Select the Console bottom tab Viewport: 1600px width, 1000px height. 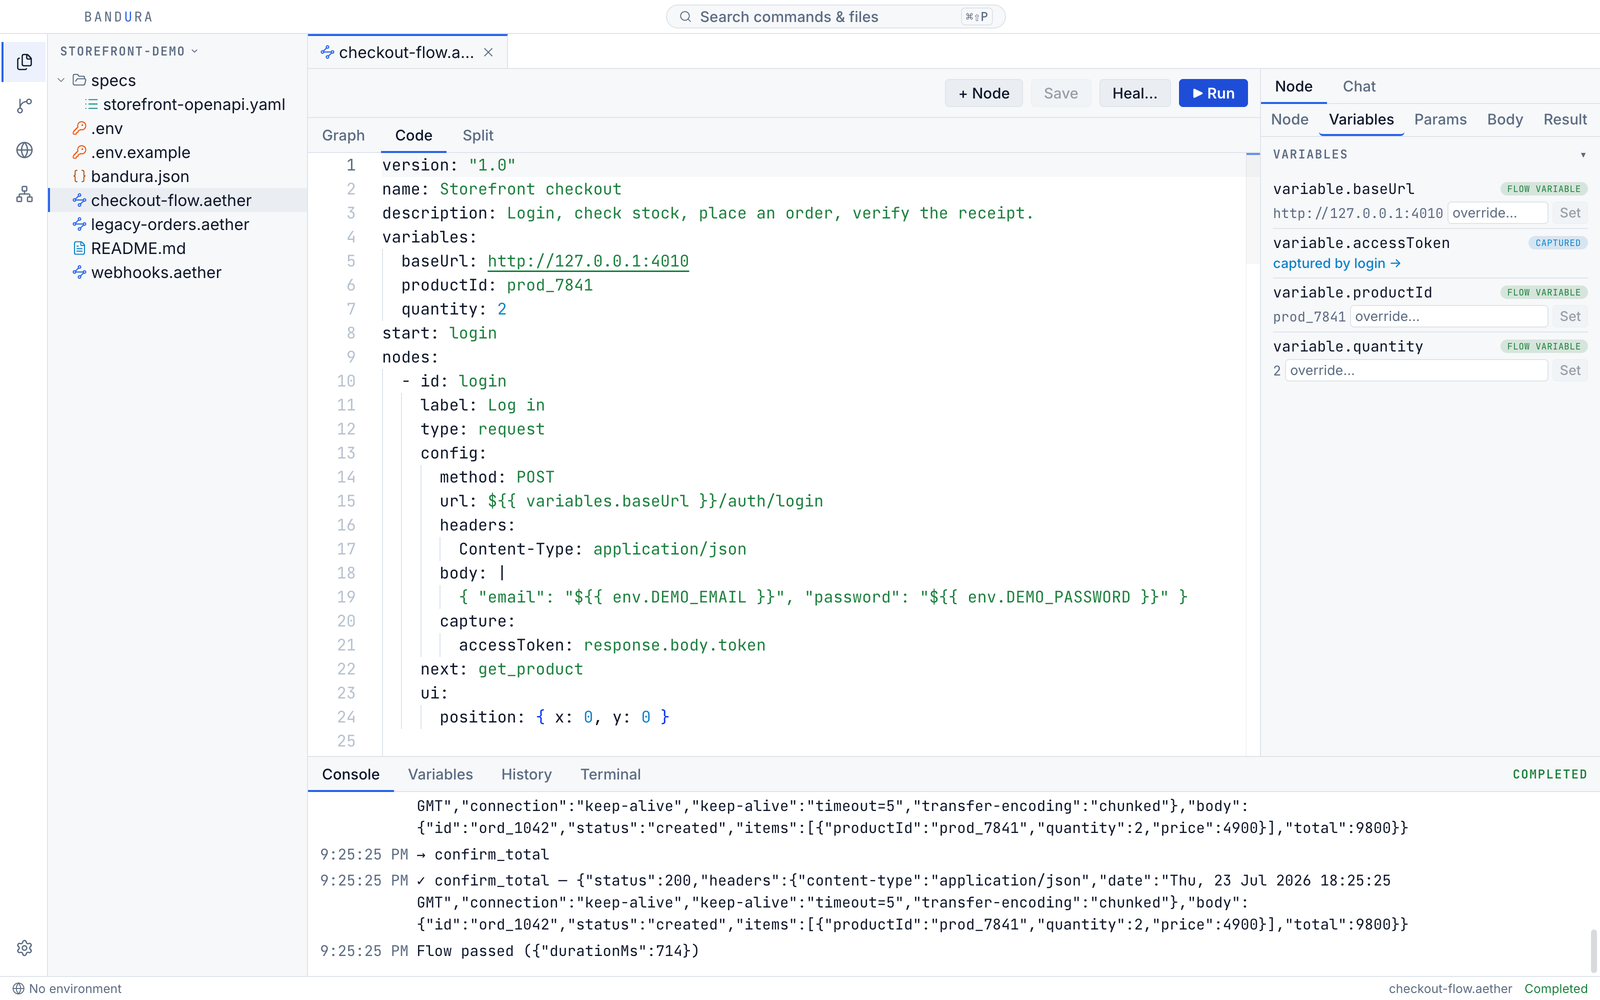click(351, 774)
